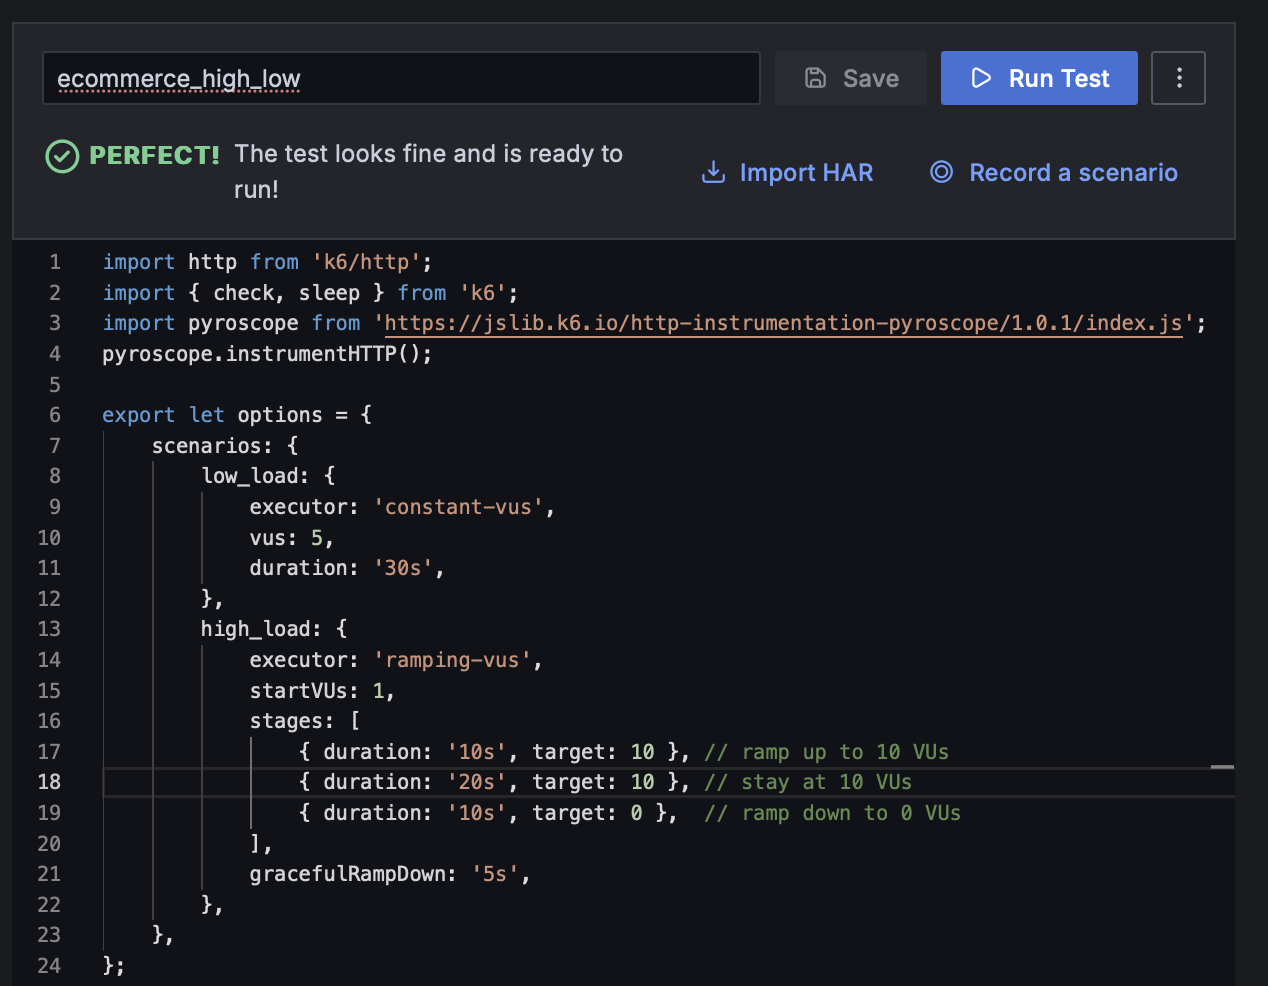
Task: Click the Save floppy disk icon
Action: (x=816, y=78)
